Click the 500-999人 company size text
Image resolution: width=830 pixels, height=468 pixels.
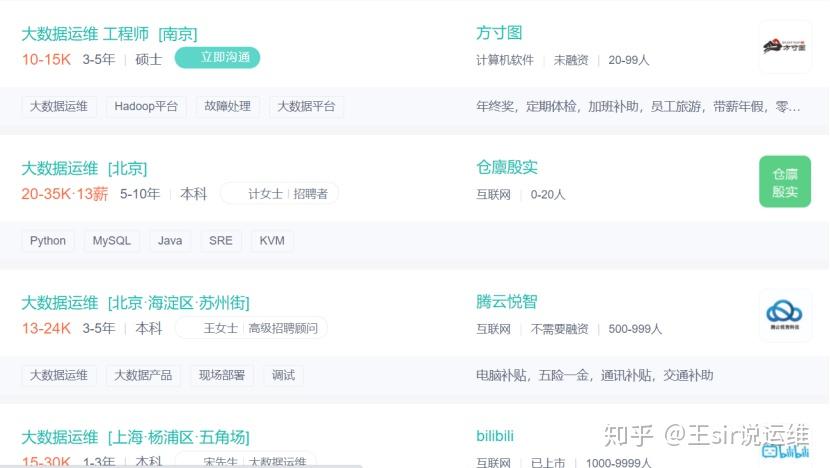635,329
